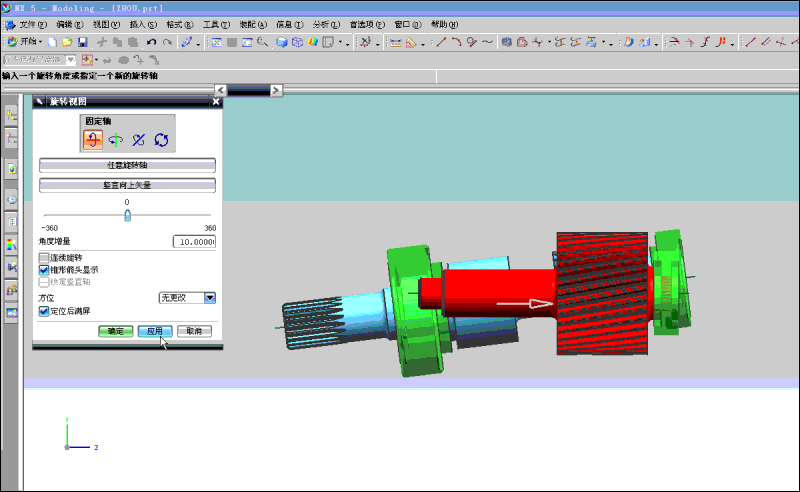Select the Spline wave tool
The width and height of the screenshot is (800, 492).
pyautogui.click(x=487, y=42)
